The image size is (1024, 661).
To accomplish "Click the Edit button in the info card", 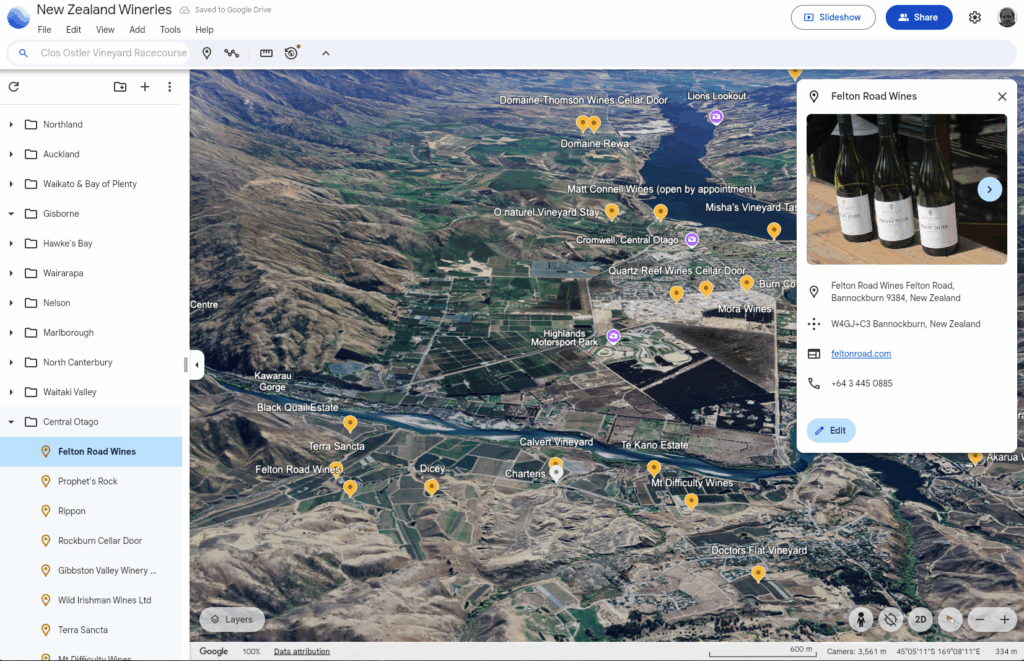I will pos(831,430).
